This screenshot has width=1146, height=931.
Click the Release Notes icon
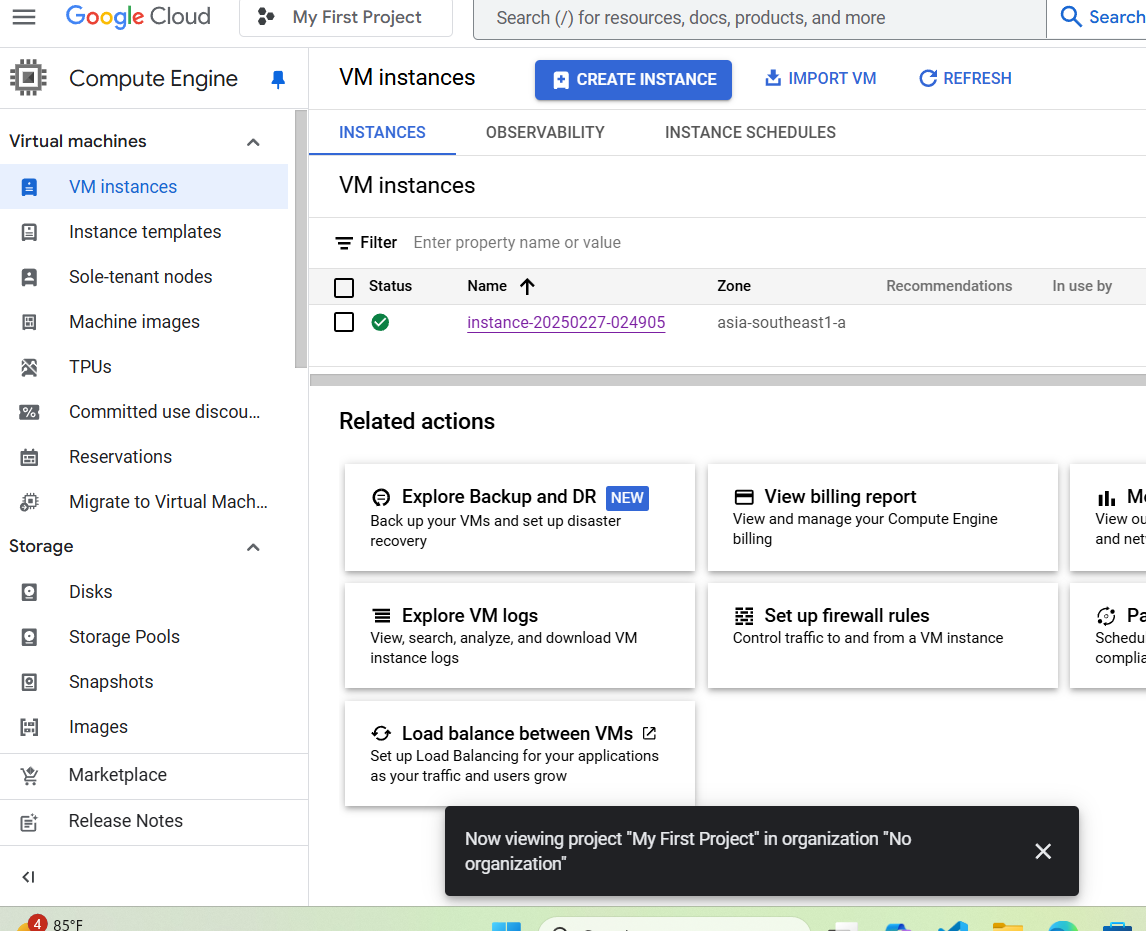pos(29,822)
